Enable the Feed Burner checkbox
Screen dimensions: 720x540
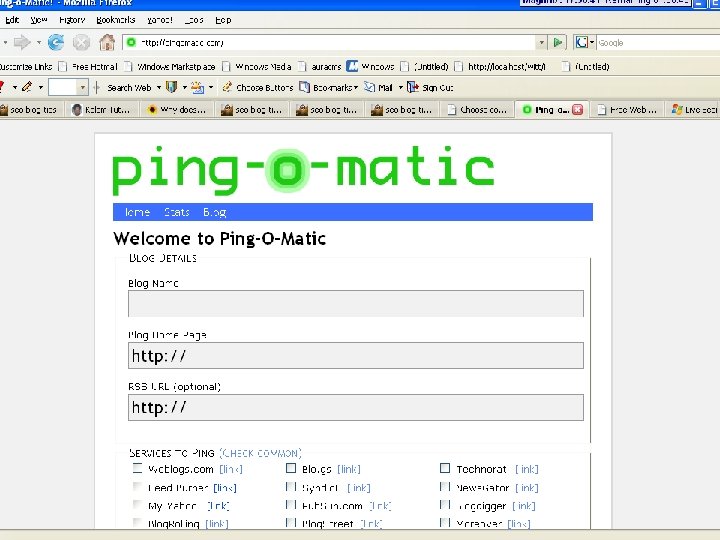pyautogui.click(x=137, y=486)
